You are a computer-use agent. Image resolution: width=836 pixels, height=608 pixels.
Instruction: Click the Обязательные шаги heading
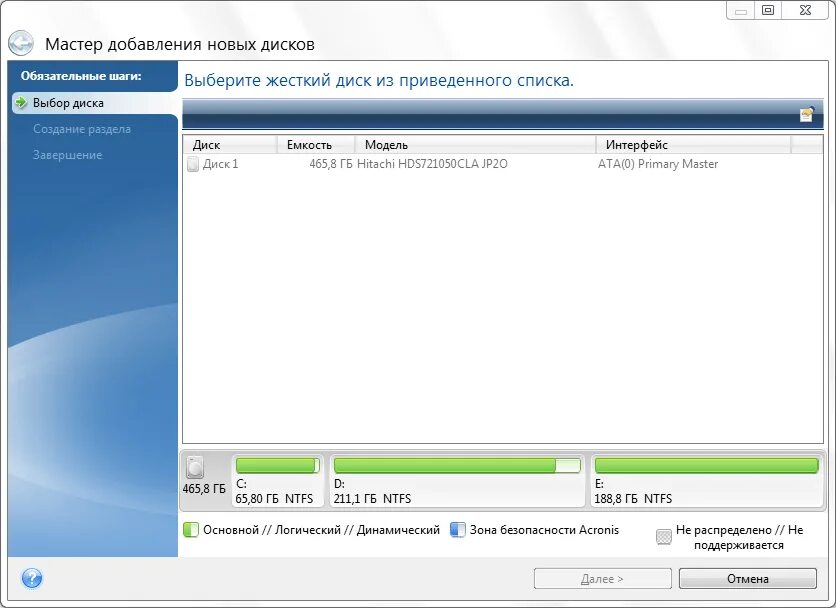click(x=81, y=76)
